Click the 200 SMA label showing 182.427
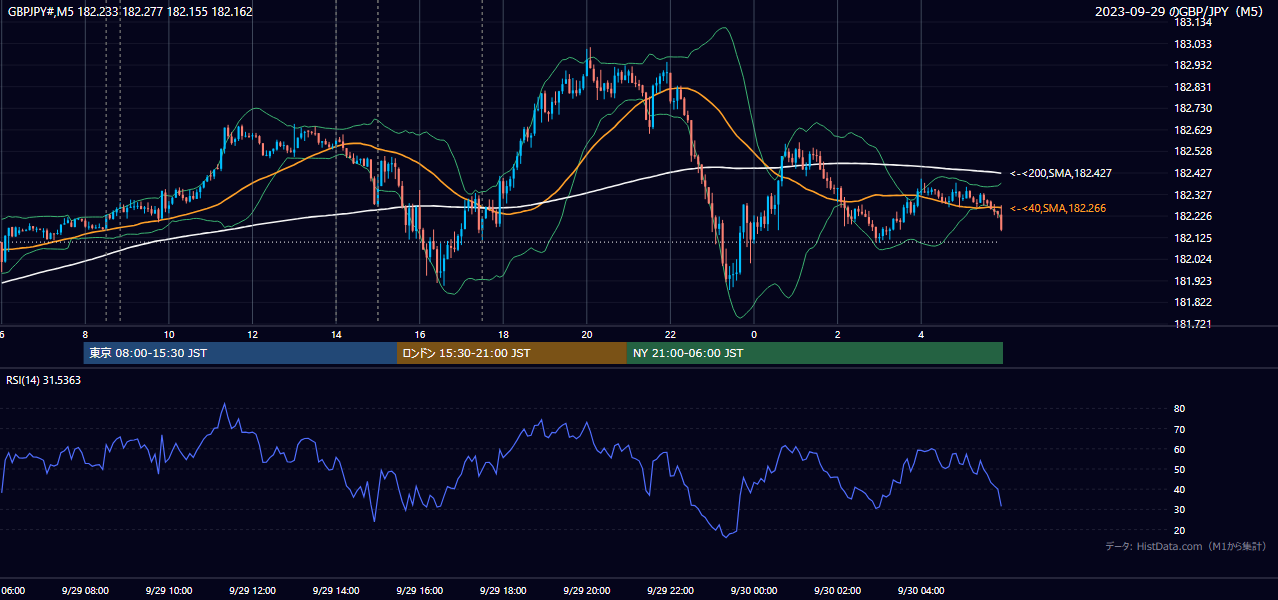Viewport: 1278px width, 600px height. 1061,173
